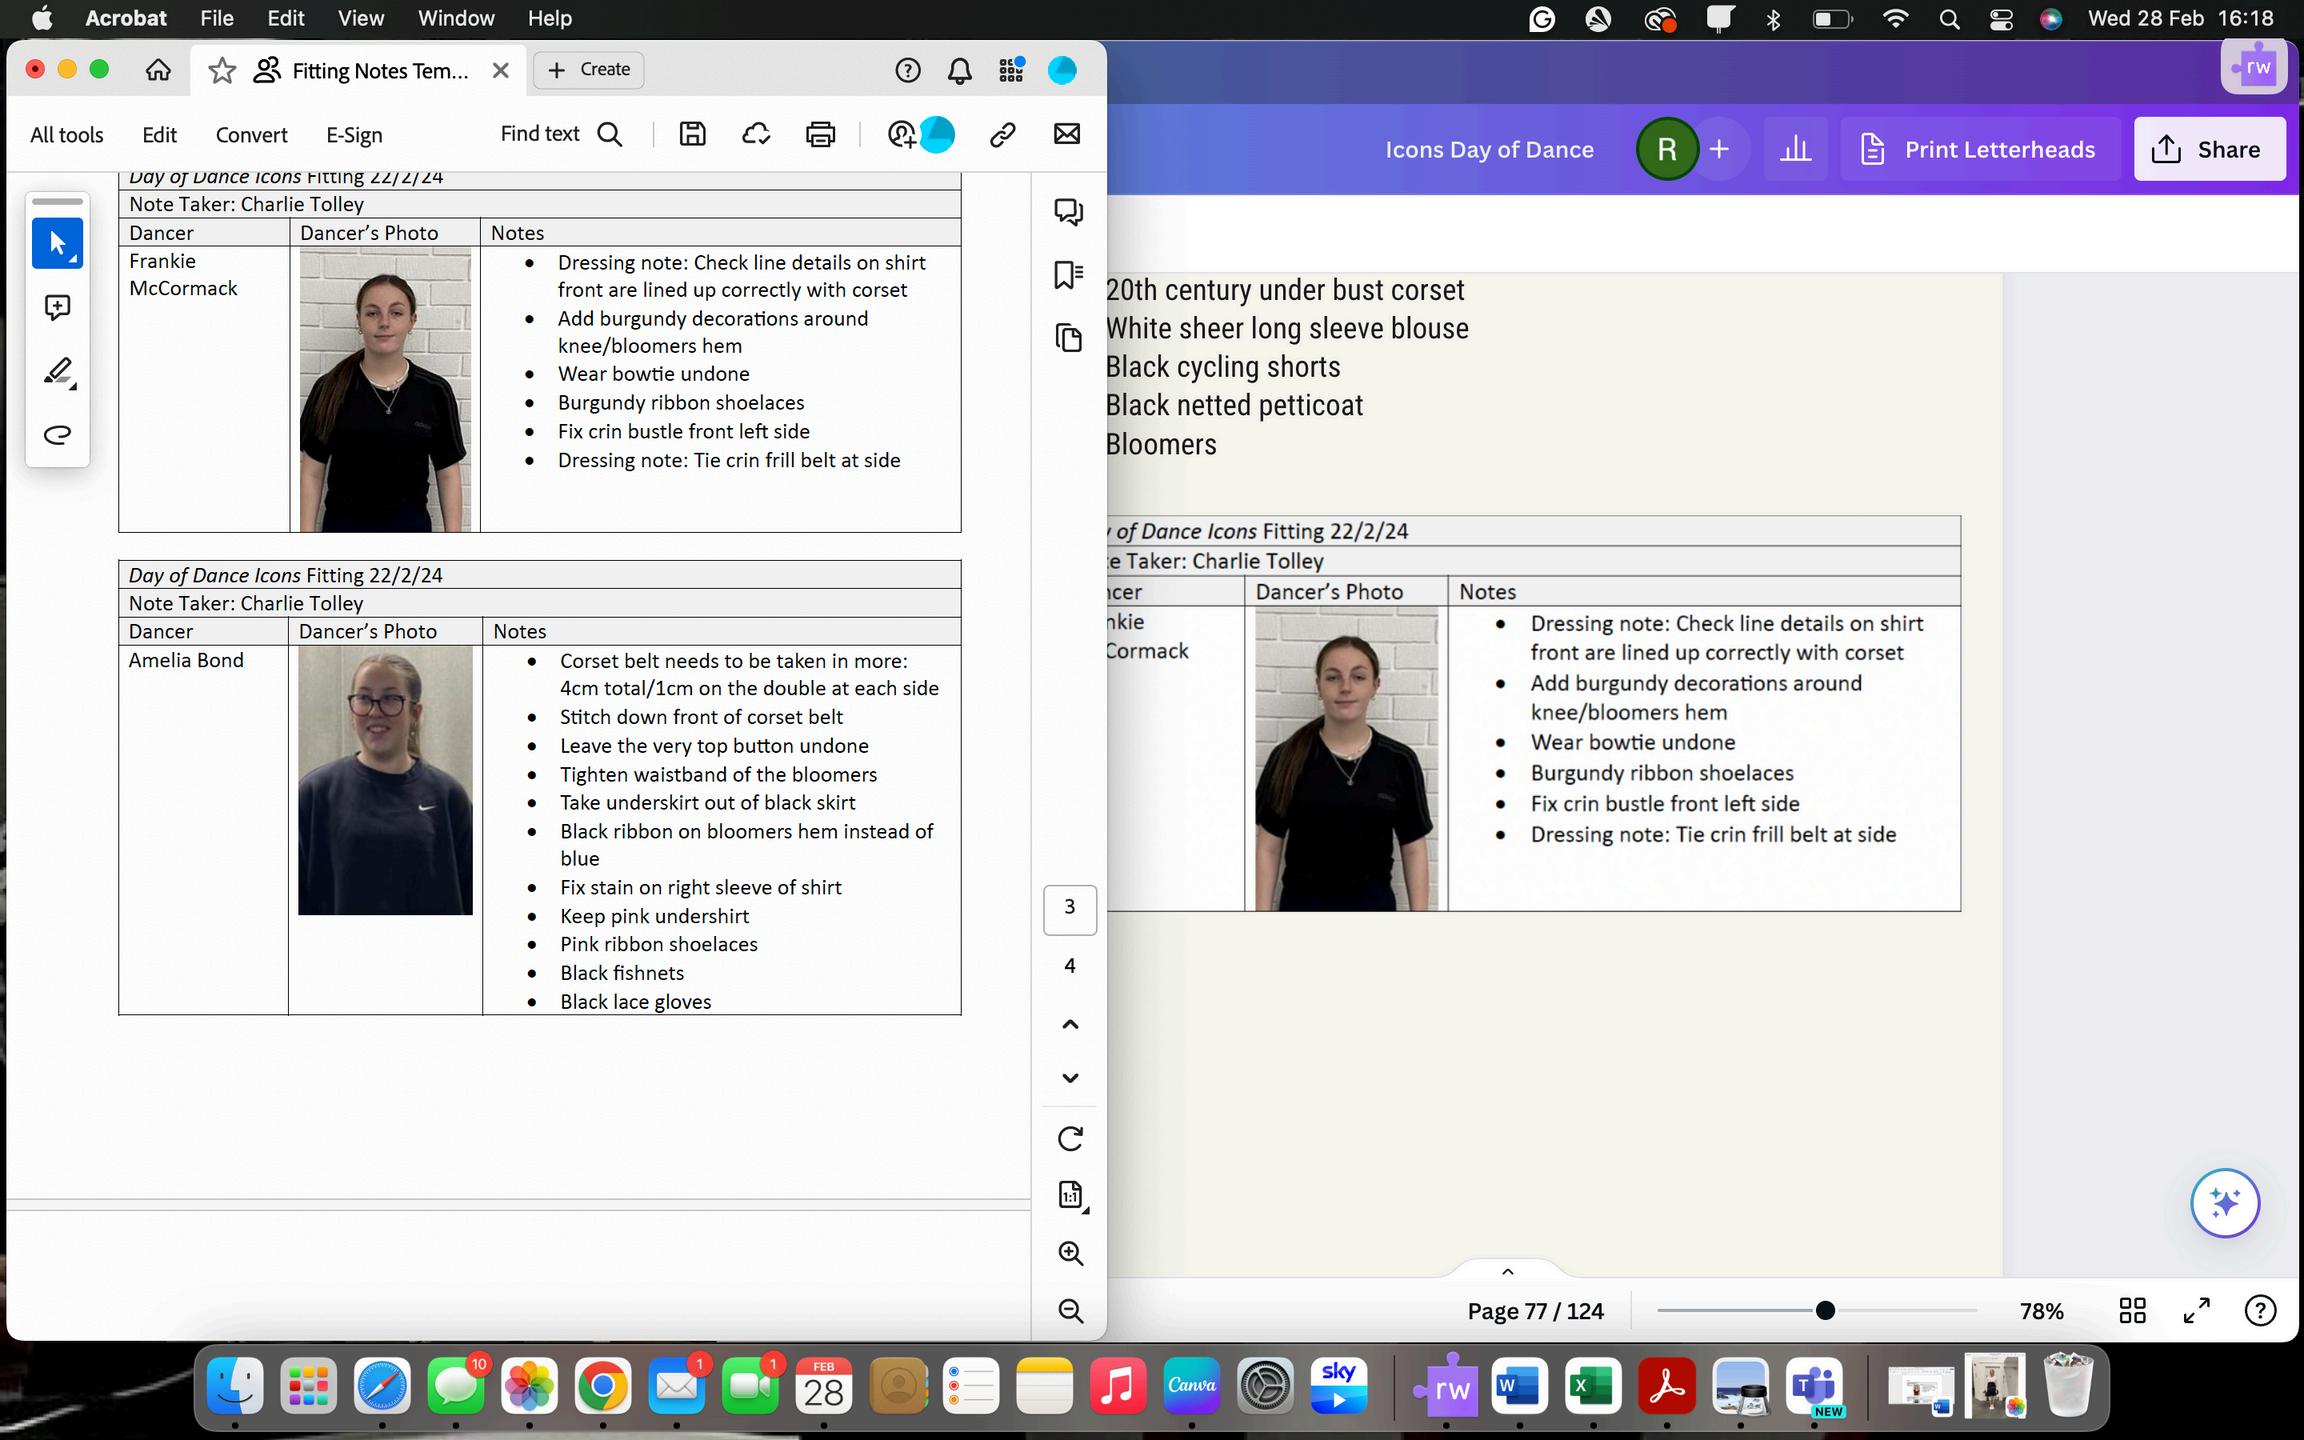Toggle Canva grid view
Screen dimensions: 2304x1440
2132,1310
